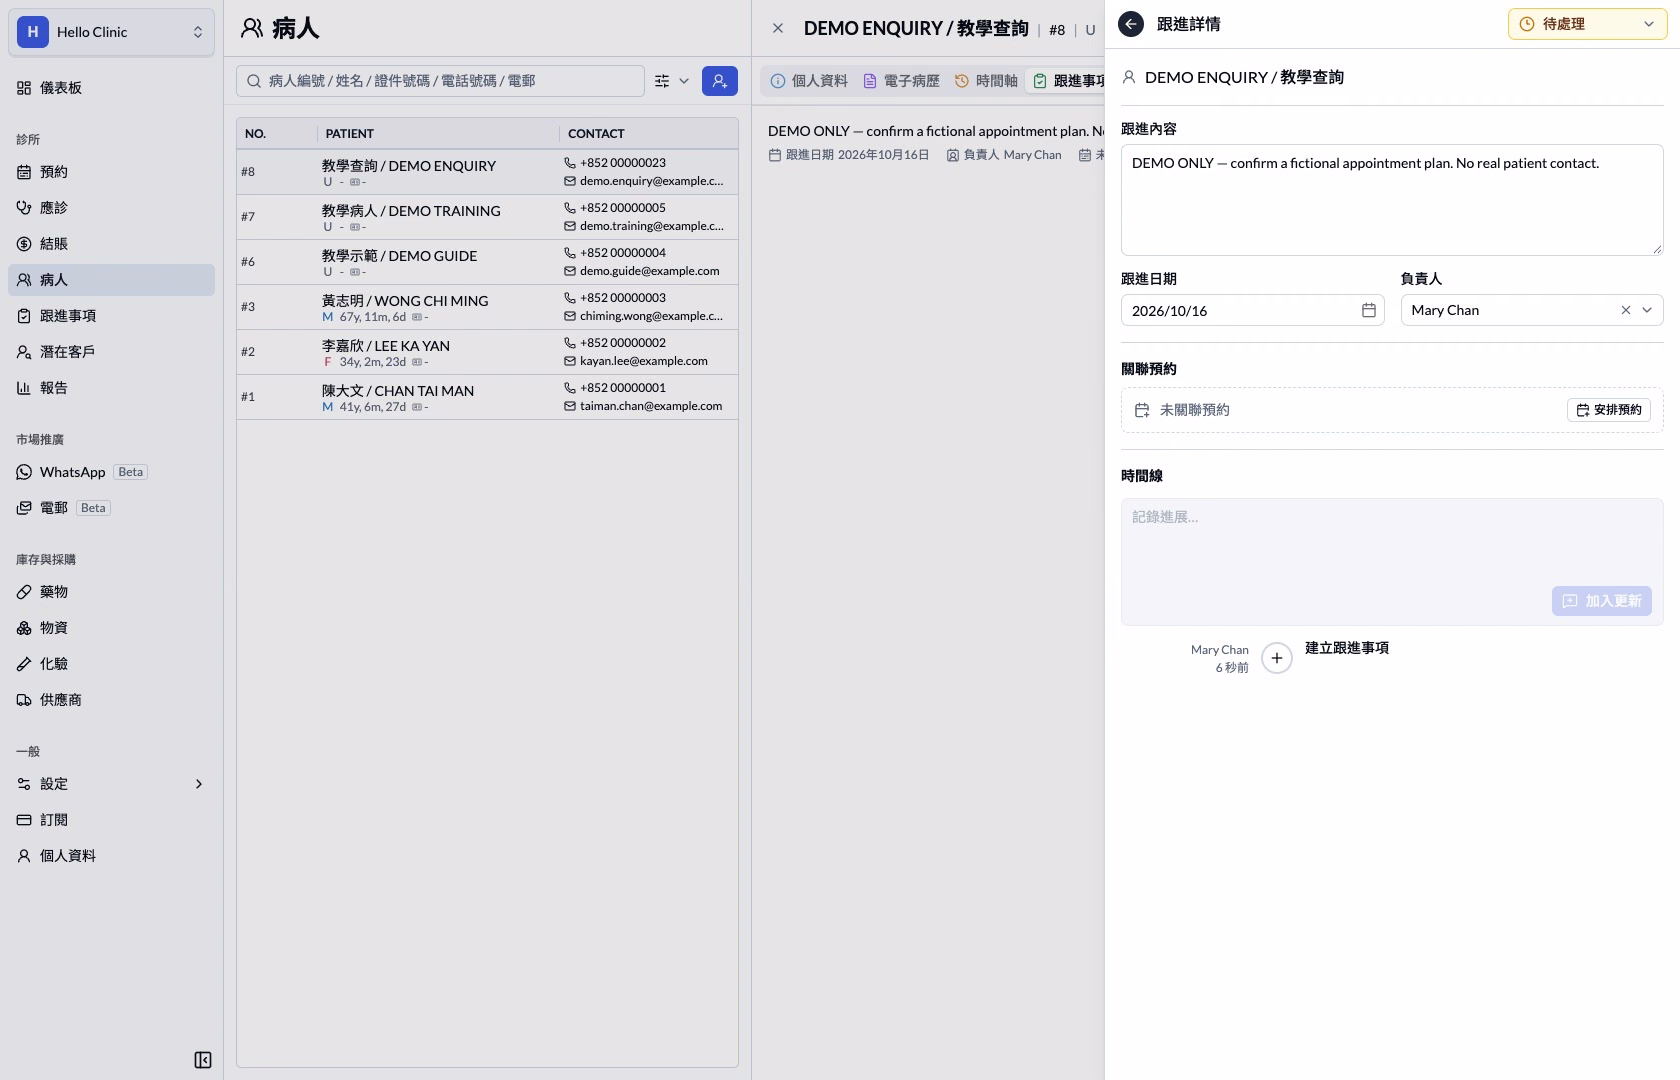Open the Hello Clinic switcher
Image resolution: width=1680 pixels, height=1080 pixels.
(x=111, y=32)
